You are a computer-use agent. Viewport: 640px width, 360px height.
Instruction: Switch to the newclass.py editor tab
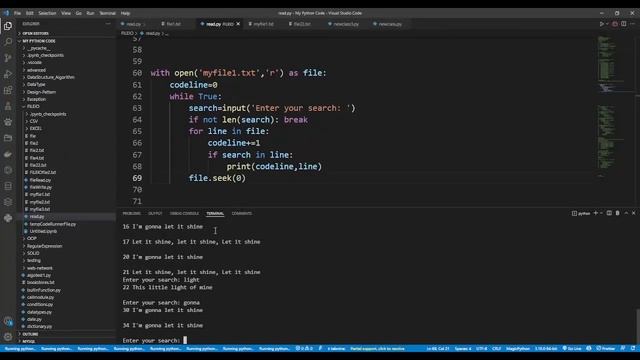[x=388, y=24]
